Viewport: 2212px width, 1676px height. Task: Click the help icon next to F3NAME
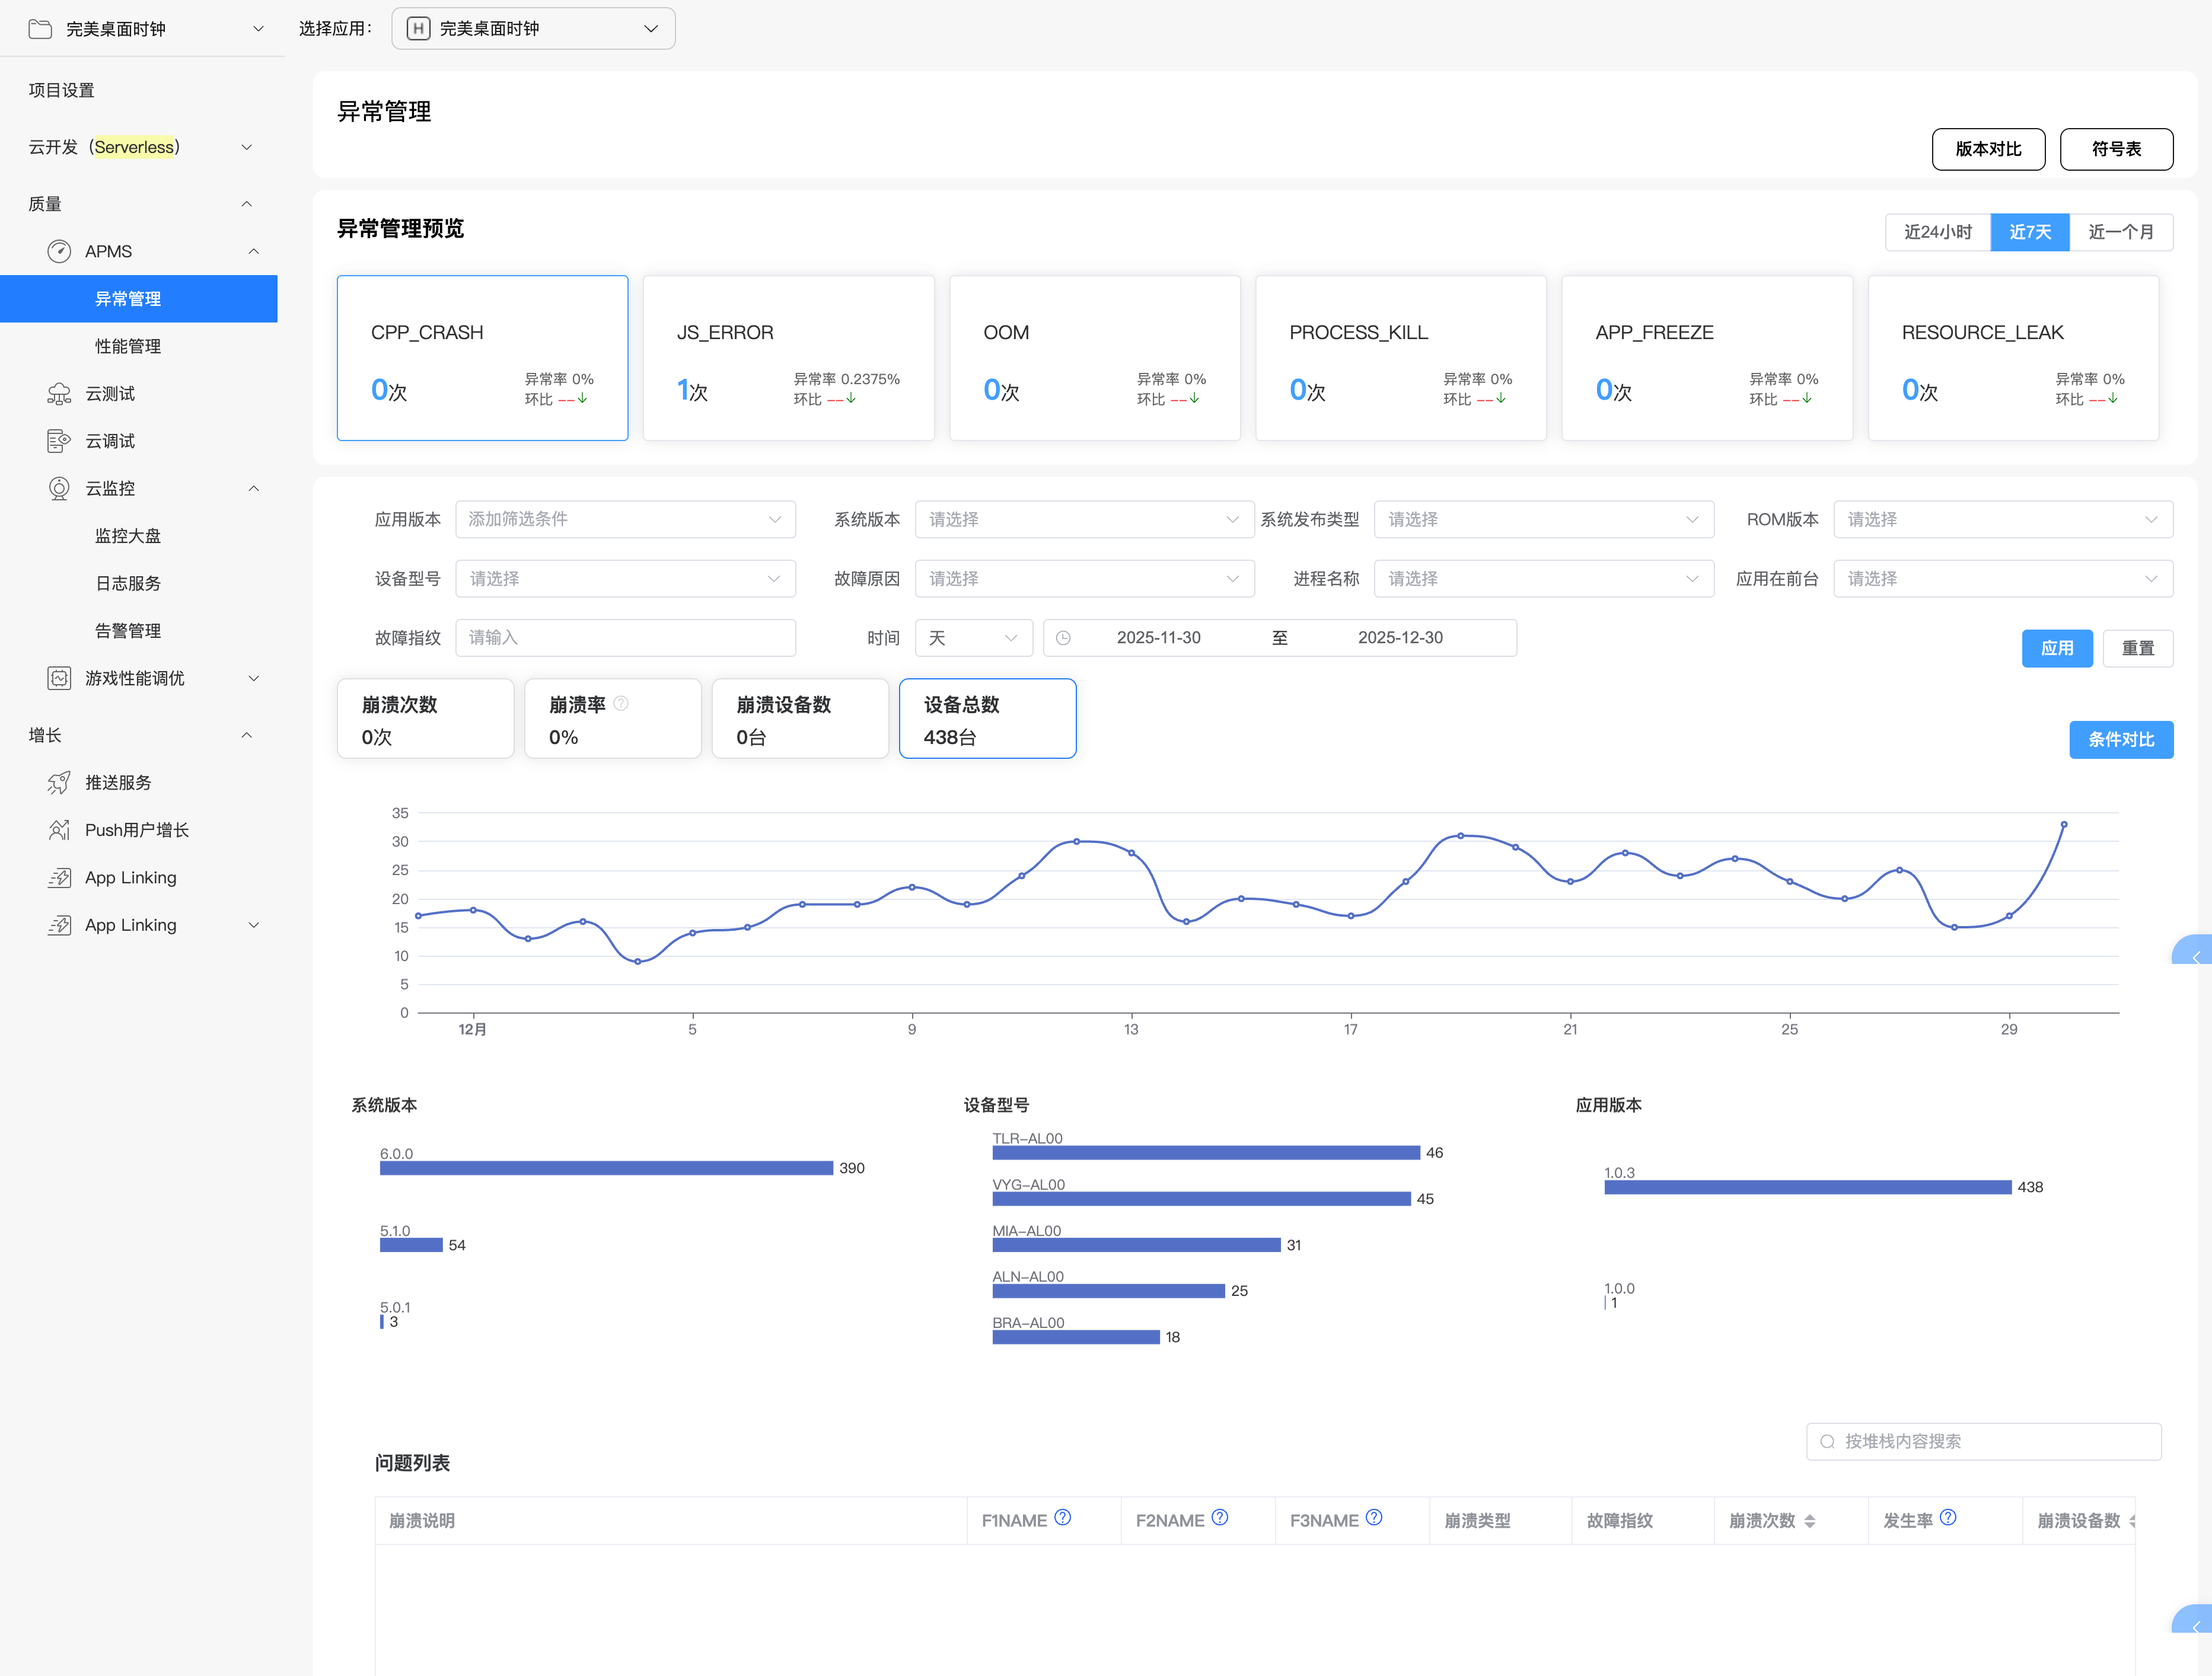click(x=1374, y=1517)
